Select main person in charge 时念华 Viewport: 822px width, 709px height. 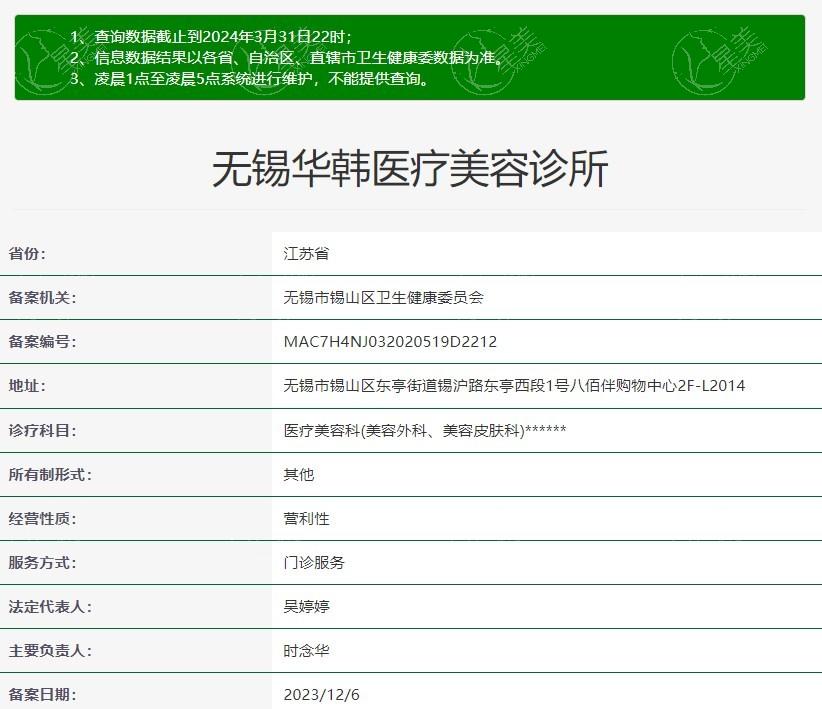[306, 650]
